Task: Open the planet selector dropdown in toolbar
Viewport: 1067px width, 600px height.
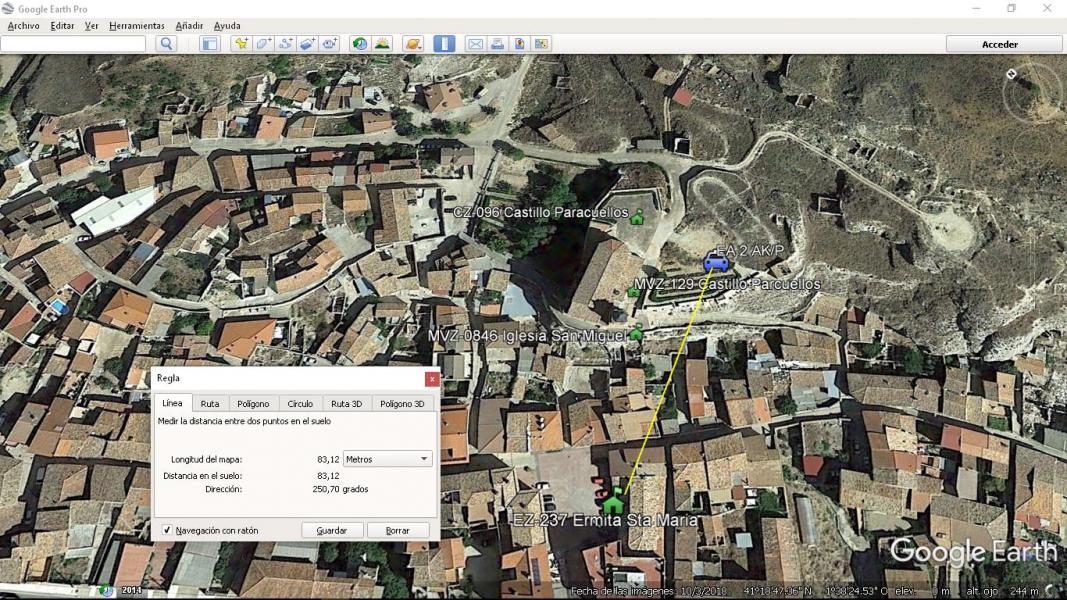Action: click(x=413, y=44)
